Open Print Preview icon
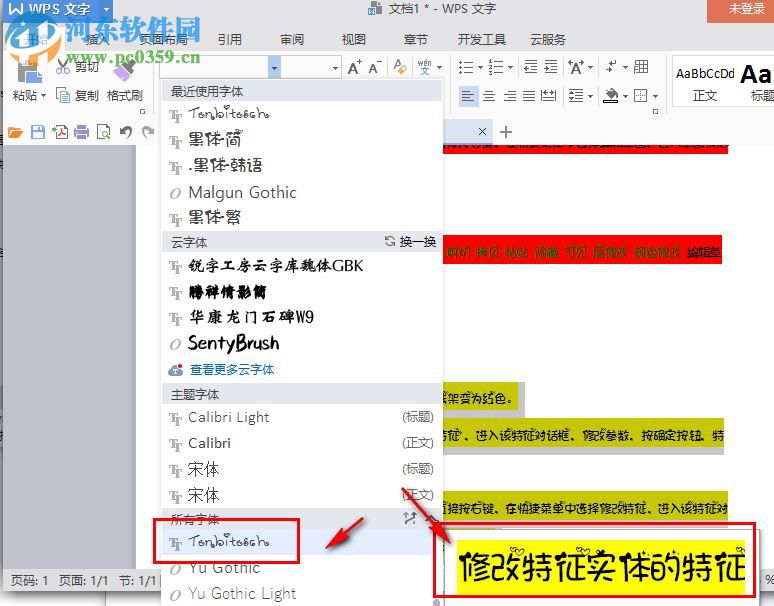 pos(104,132)
